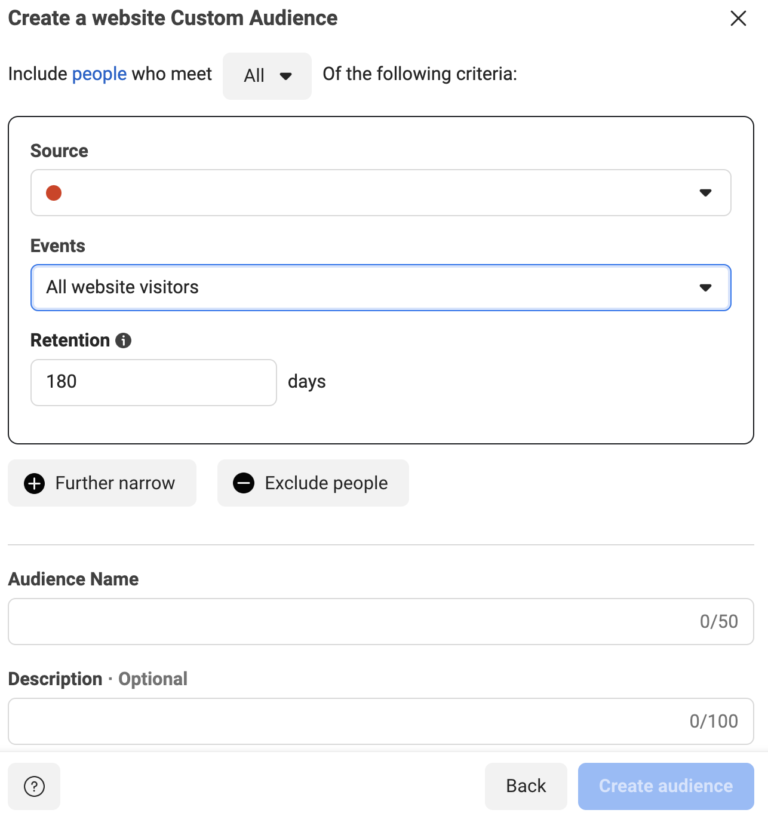Click the chevron inside the All selector
This screenshot has width=768, height=816.
(x=288, y=74)
